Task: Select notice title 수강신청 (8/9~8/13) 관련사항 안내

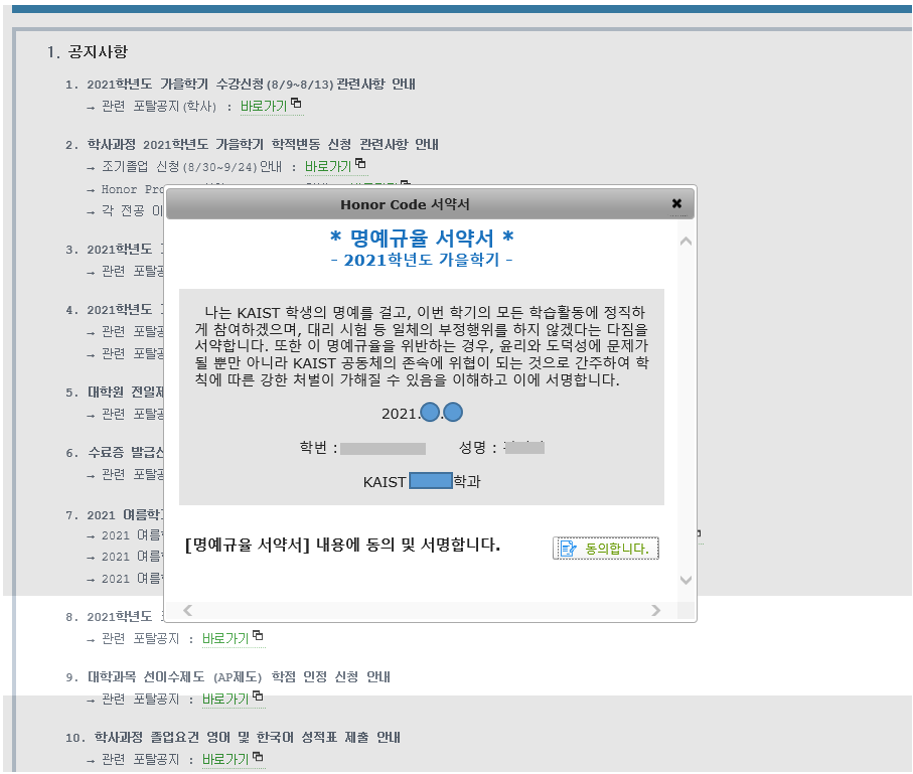Action: [x=251, y=84]
